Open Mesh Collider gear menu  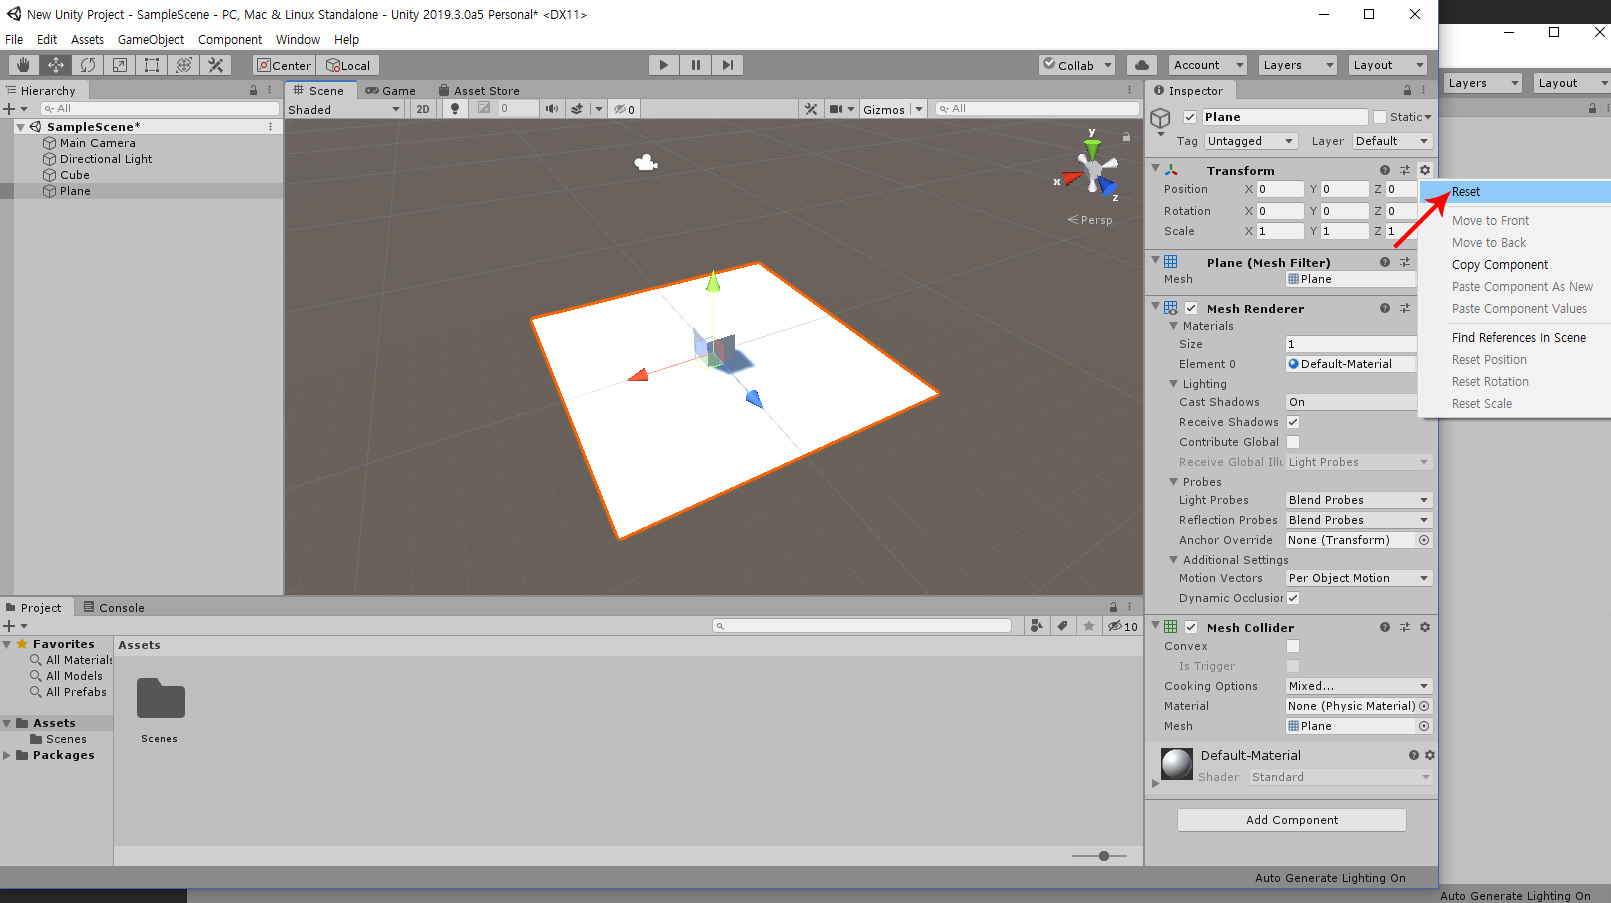point(1425,627)
